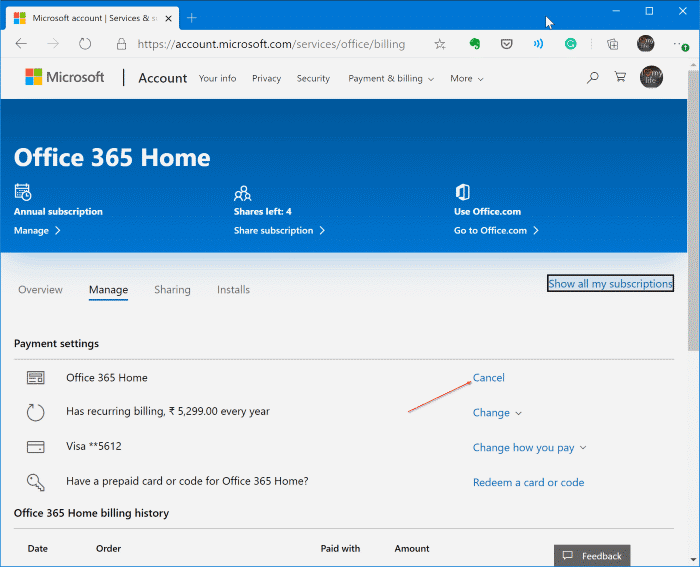This screenshot has height=567, width=700.
Task: Click the shares people icon
Action: pyautogui.click(x=242, y=193)
